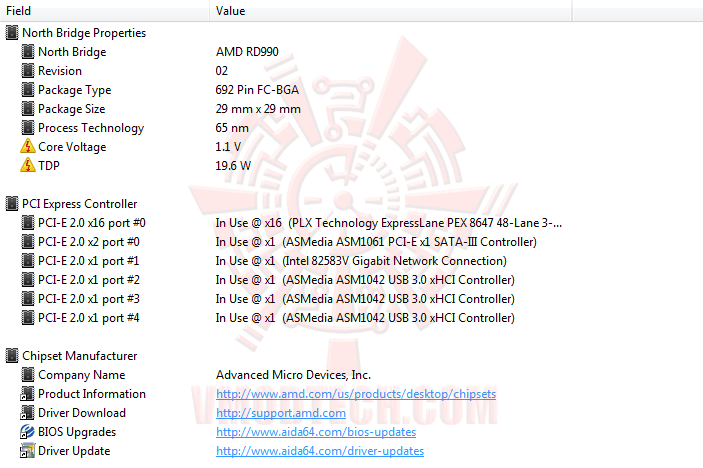Select the Chipset Manufacturer group row

(79, 355)
